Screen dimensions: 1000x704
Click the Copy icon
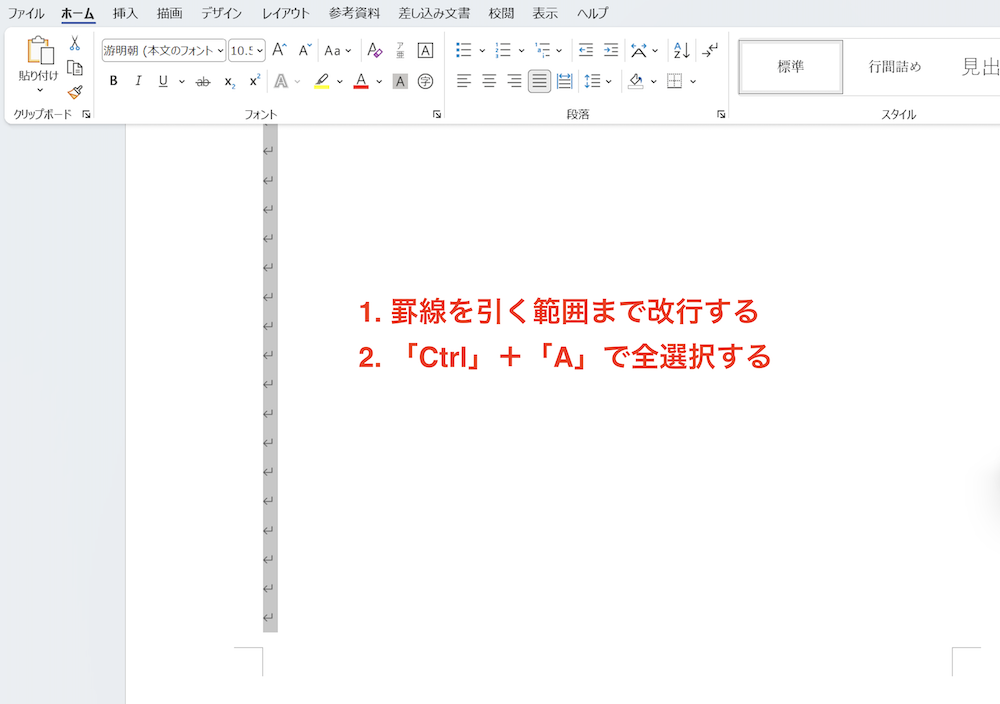[x=75, y=68]
